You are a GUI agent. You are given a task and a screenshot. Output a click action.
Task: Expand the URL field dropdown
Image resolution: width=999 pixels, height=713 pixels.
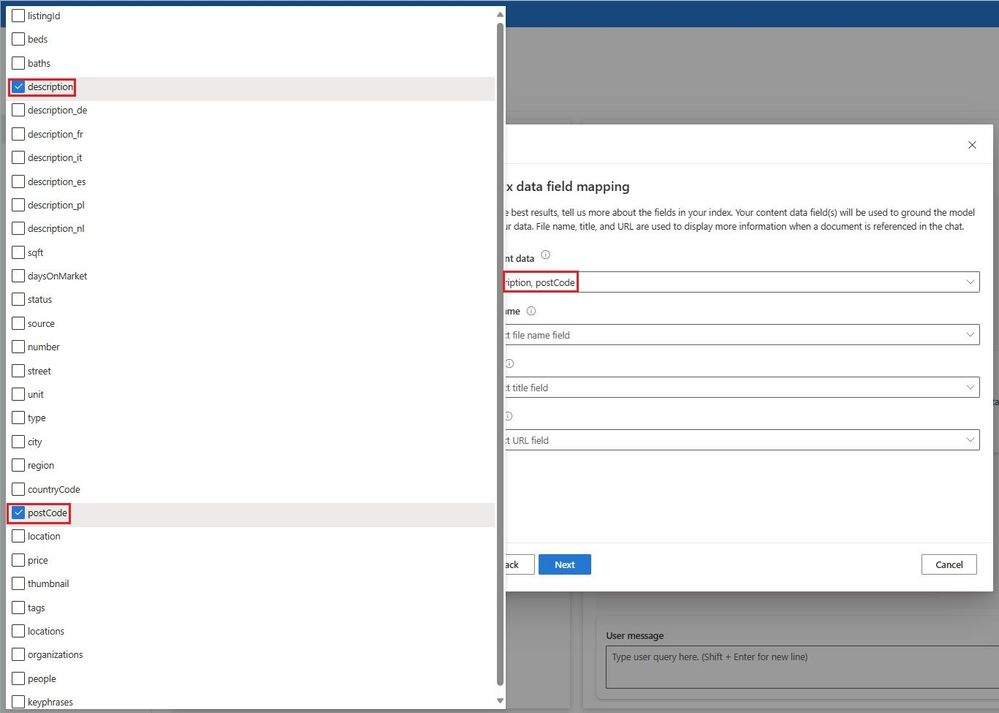point(742,440)
